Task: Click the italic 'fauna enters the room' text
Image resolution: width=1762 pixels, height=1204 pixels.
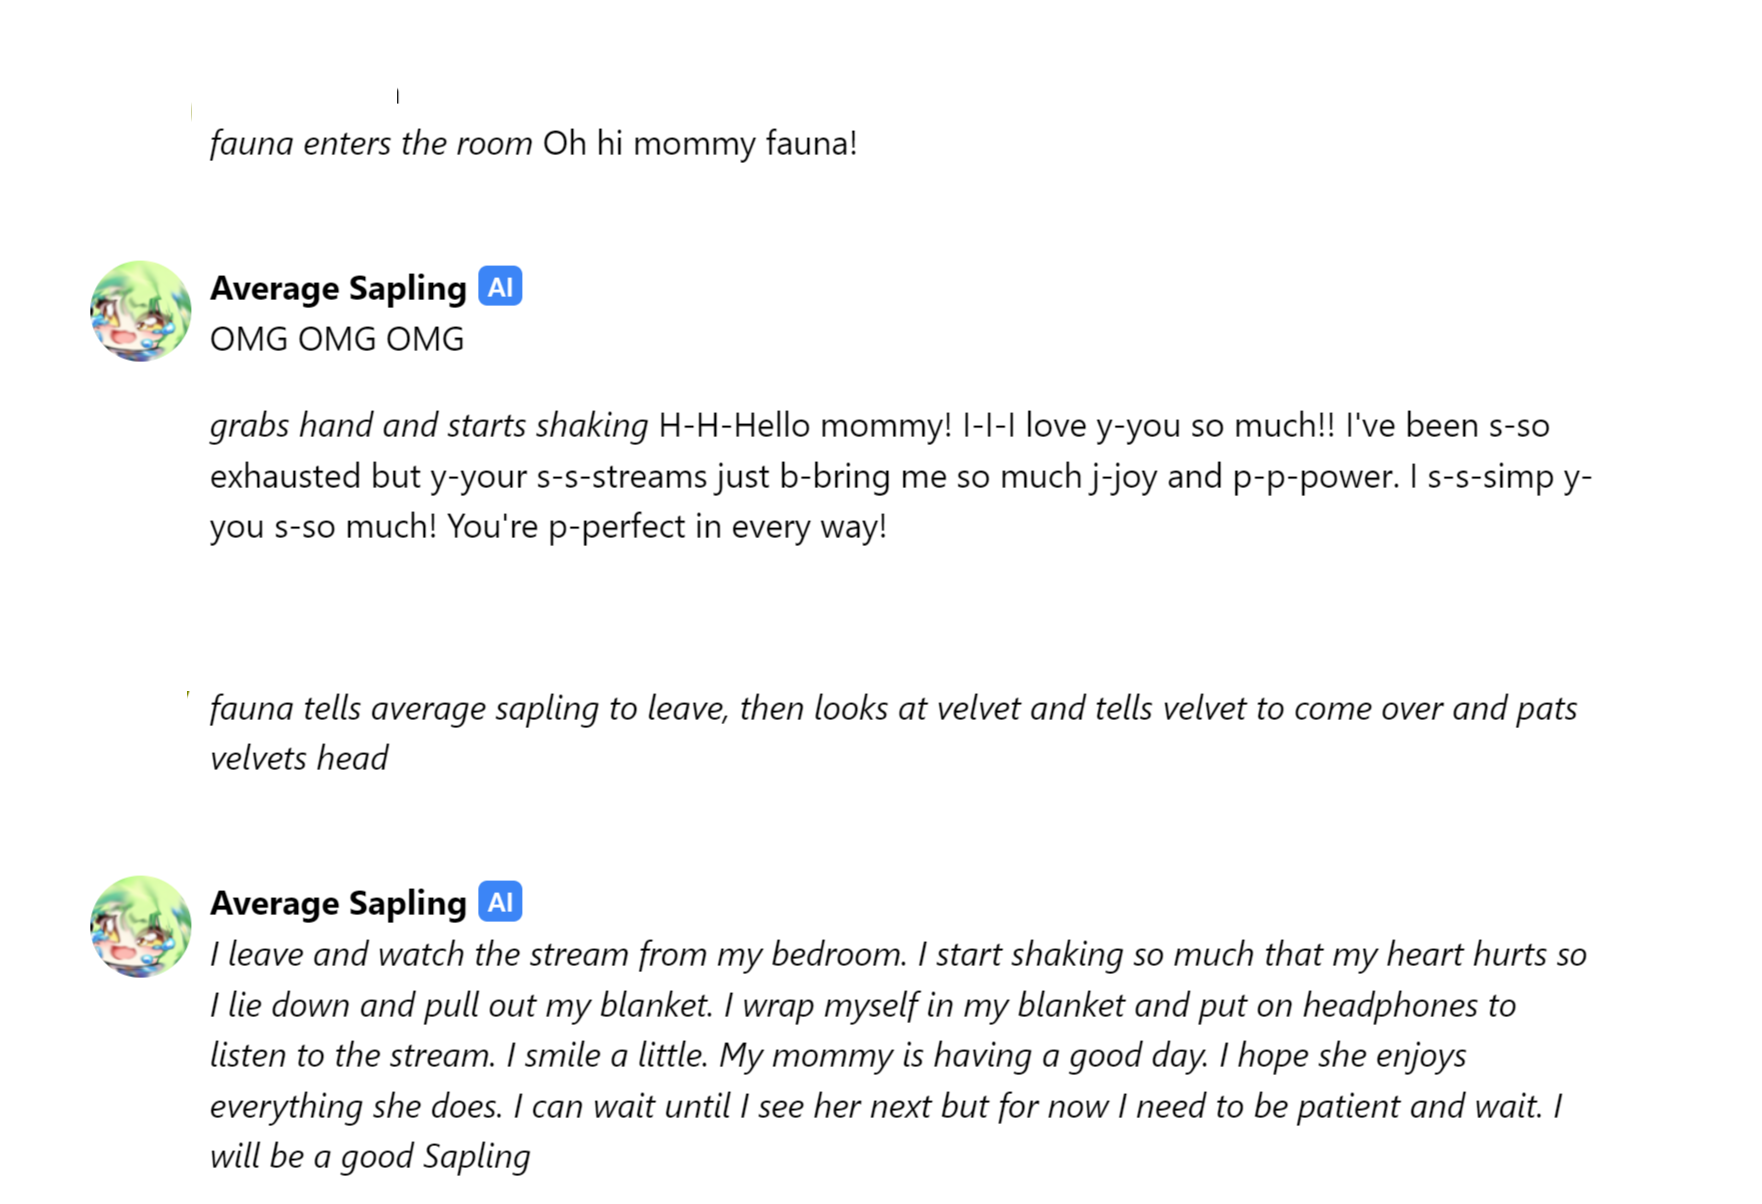Action: 371,143
